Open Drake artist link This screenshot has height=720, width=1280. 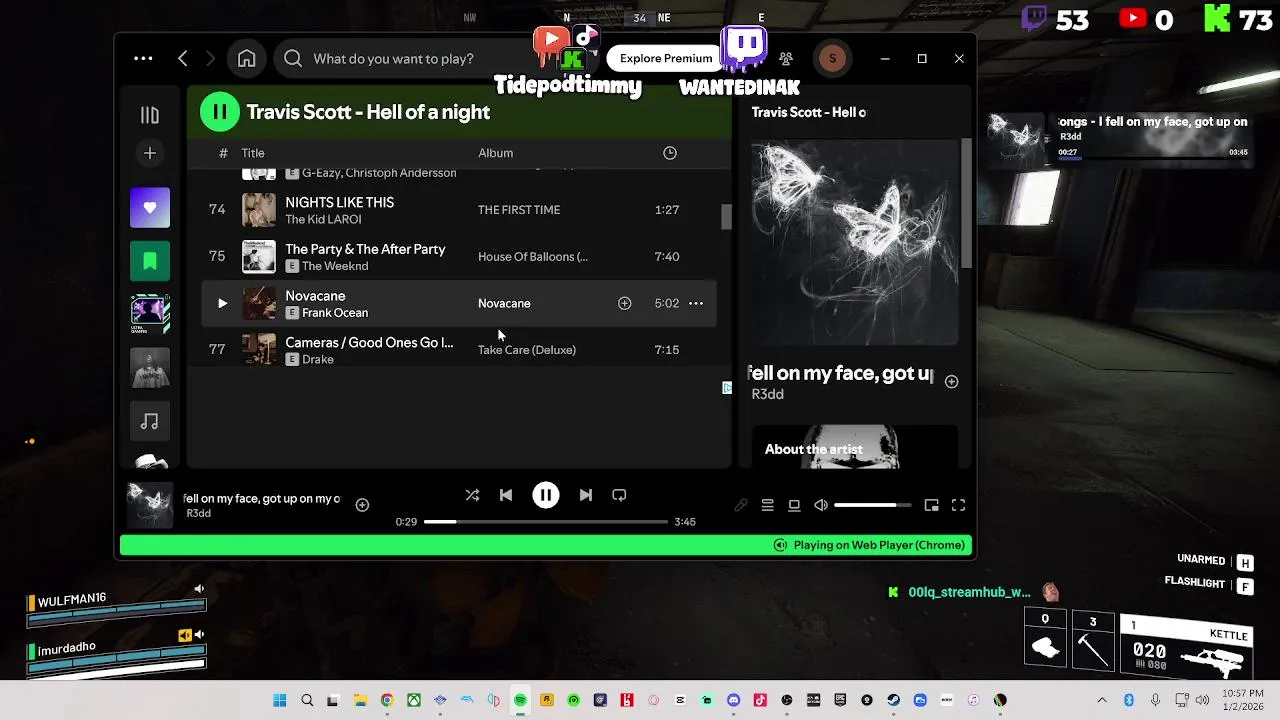point(318,359)
